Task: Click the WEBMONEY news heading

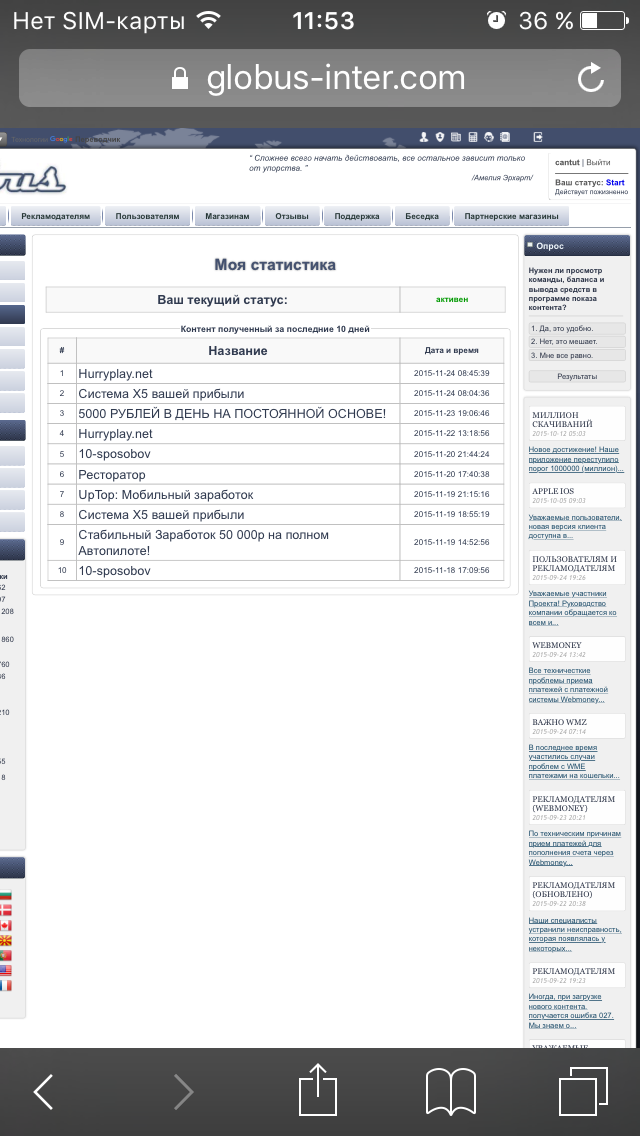Action: coord(557,645)
